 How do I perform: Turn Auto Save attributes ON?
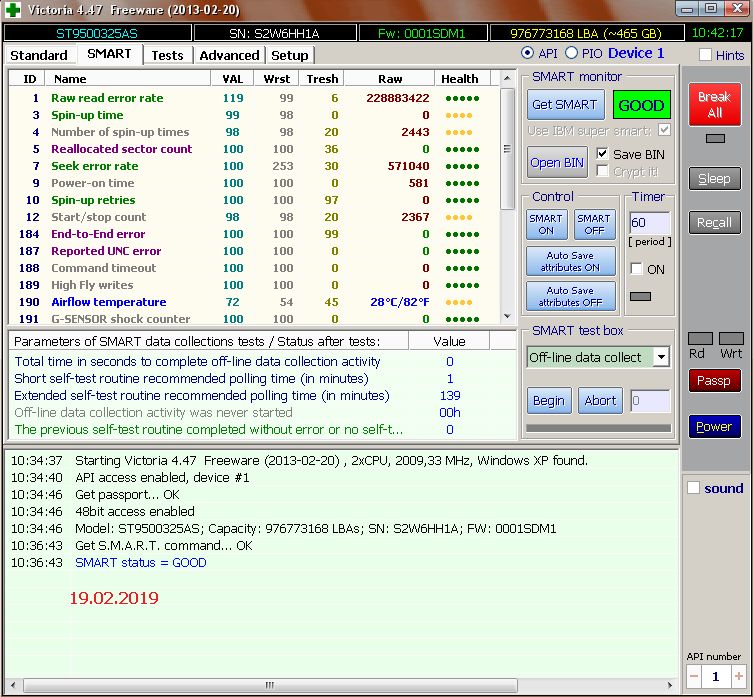tap(571, 261)
